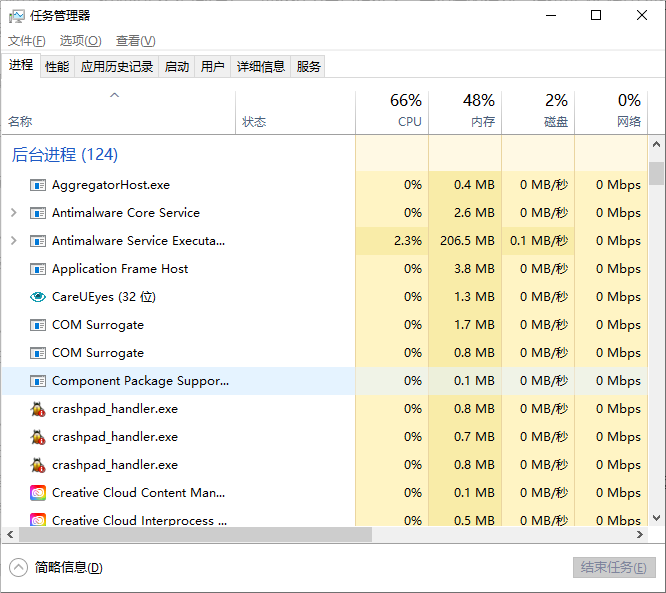Select the Antimalware Core Service name

click(x=126, y=213)
